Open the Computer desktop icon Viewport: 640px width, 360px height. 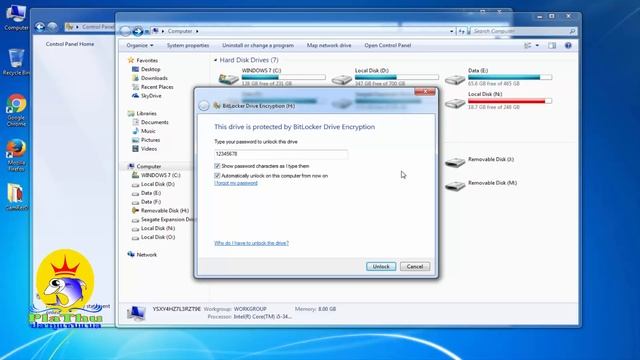(x=16, y=16)
